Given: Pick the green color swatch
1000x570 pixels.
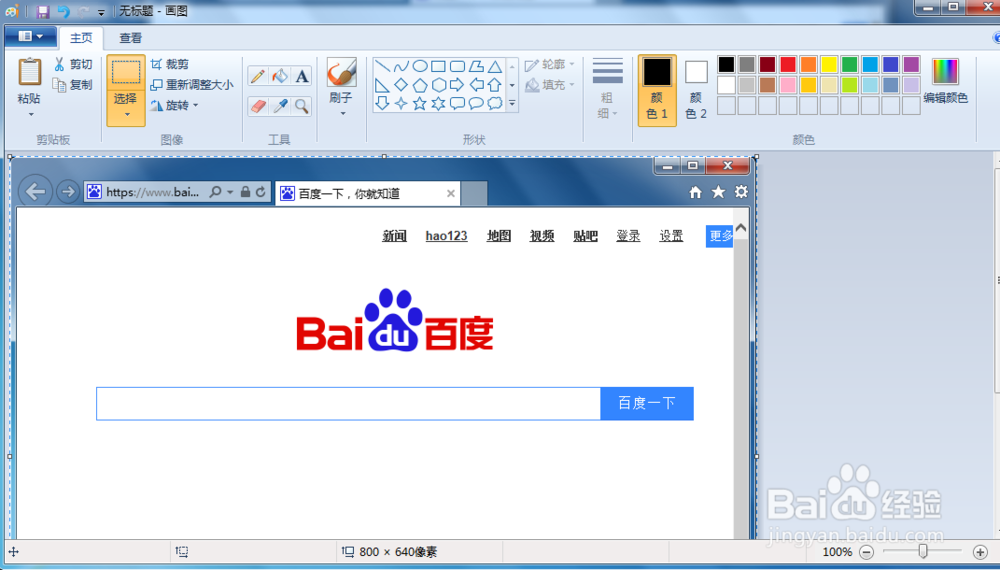Looking at the screenshot, I should click(x=849, y=64).
